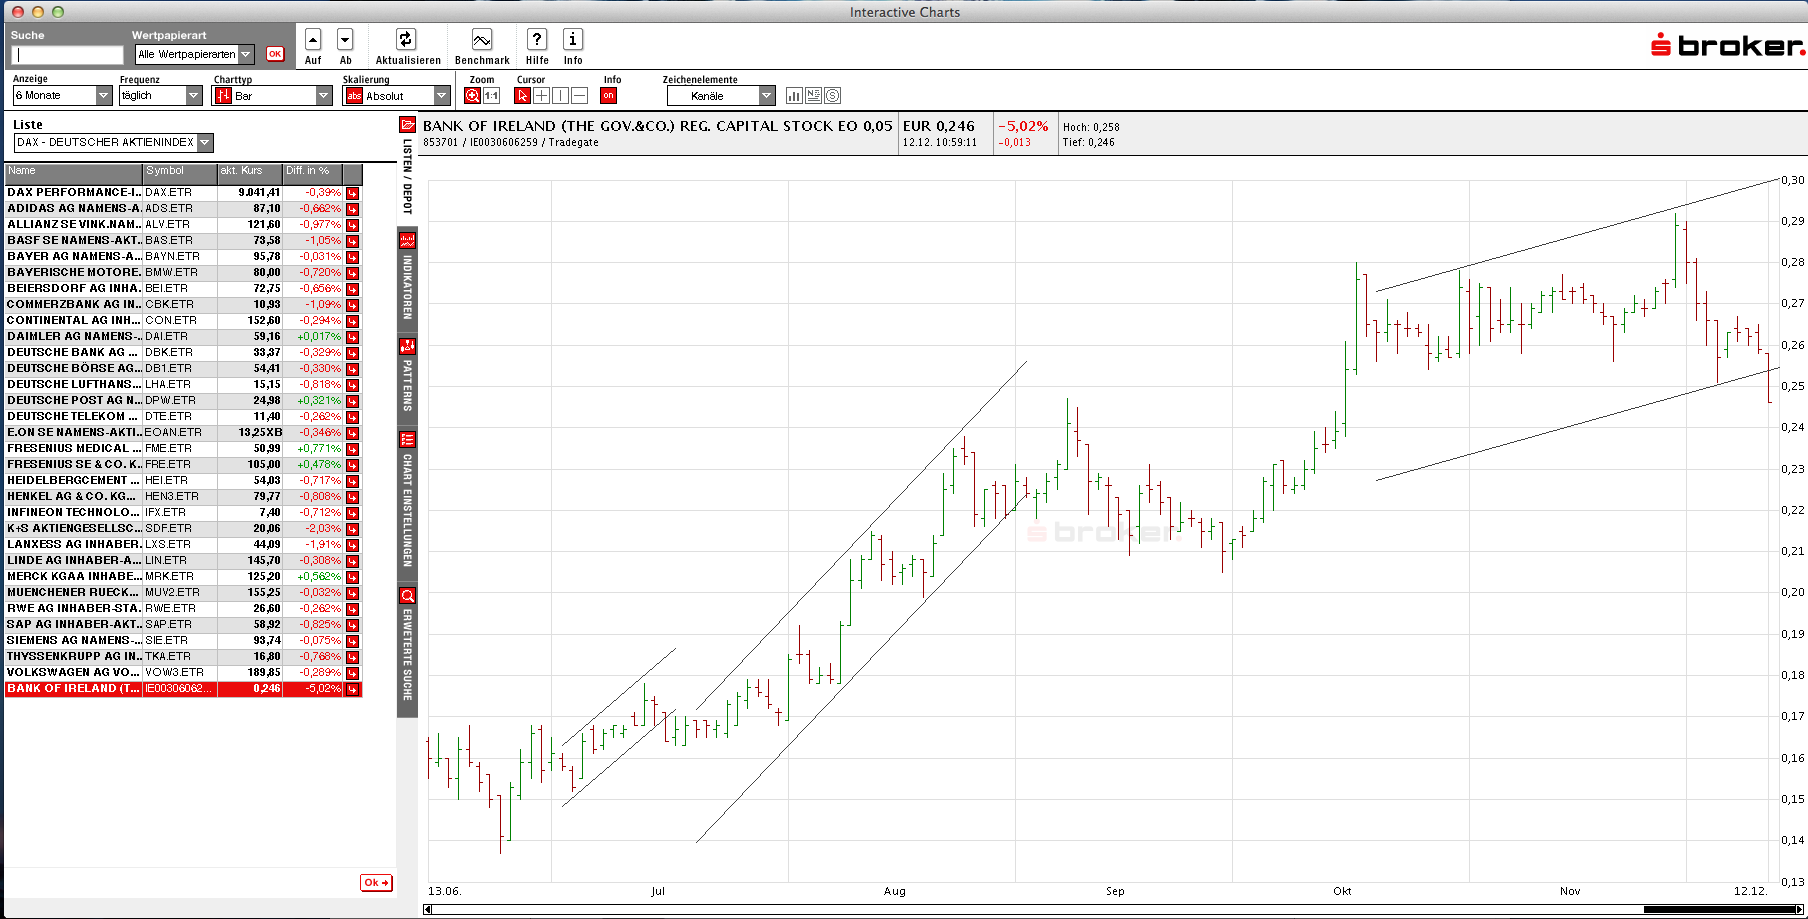The width and height of the screenshot is (1808, 919).
Task: Click red arrow icon for MERCK row
Action: click(x=353, y=577)
